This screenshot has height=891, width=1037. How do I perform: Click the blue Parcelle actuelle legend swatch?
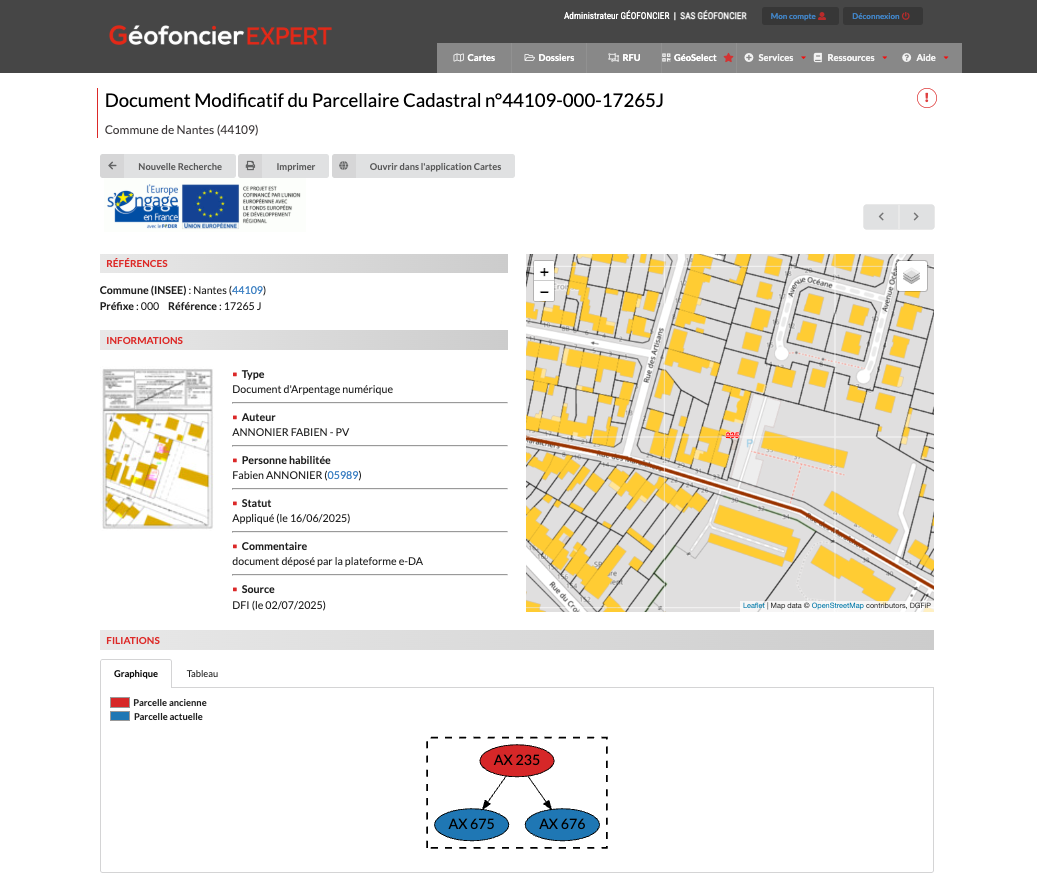[x=119, y=716]
